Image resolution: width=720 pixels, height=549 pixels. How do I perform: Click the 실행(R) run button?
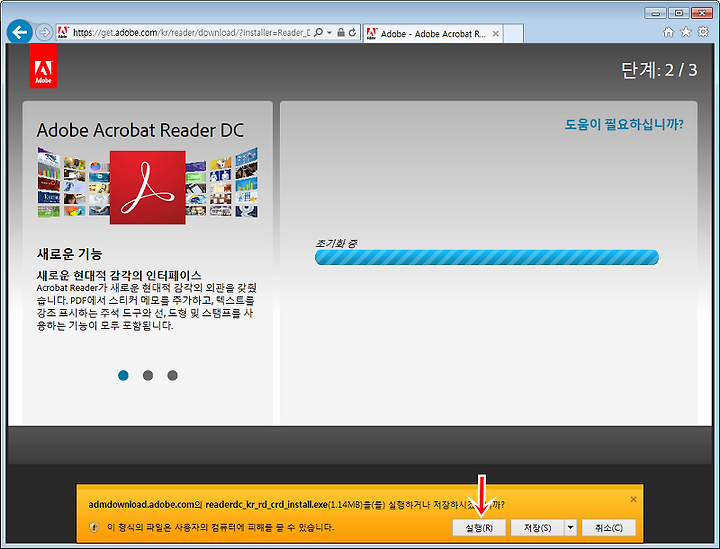pos(479,528)
